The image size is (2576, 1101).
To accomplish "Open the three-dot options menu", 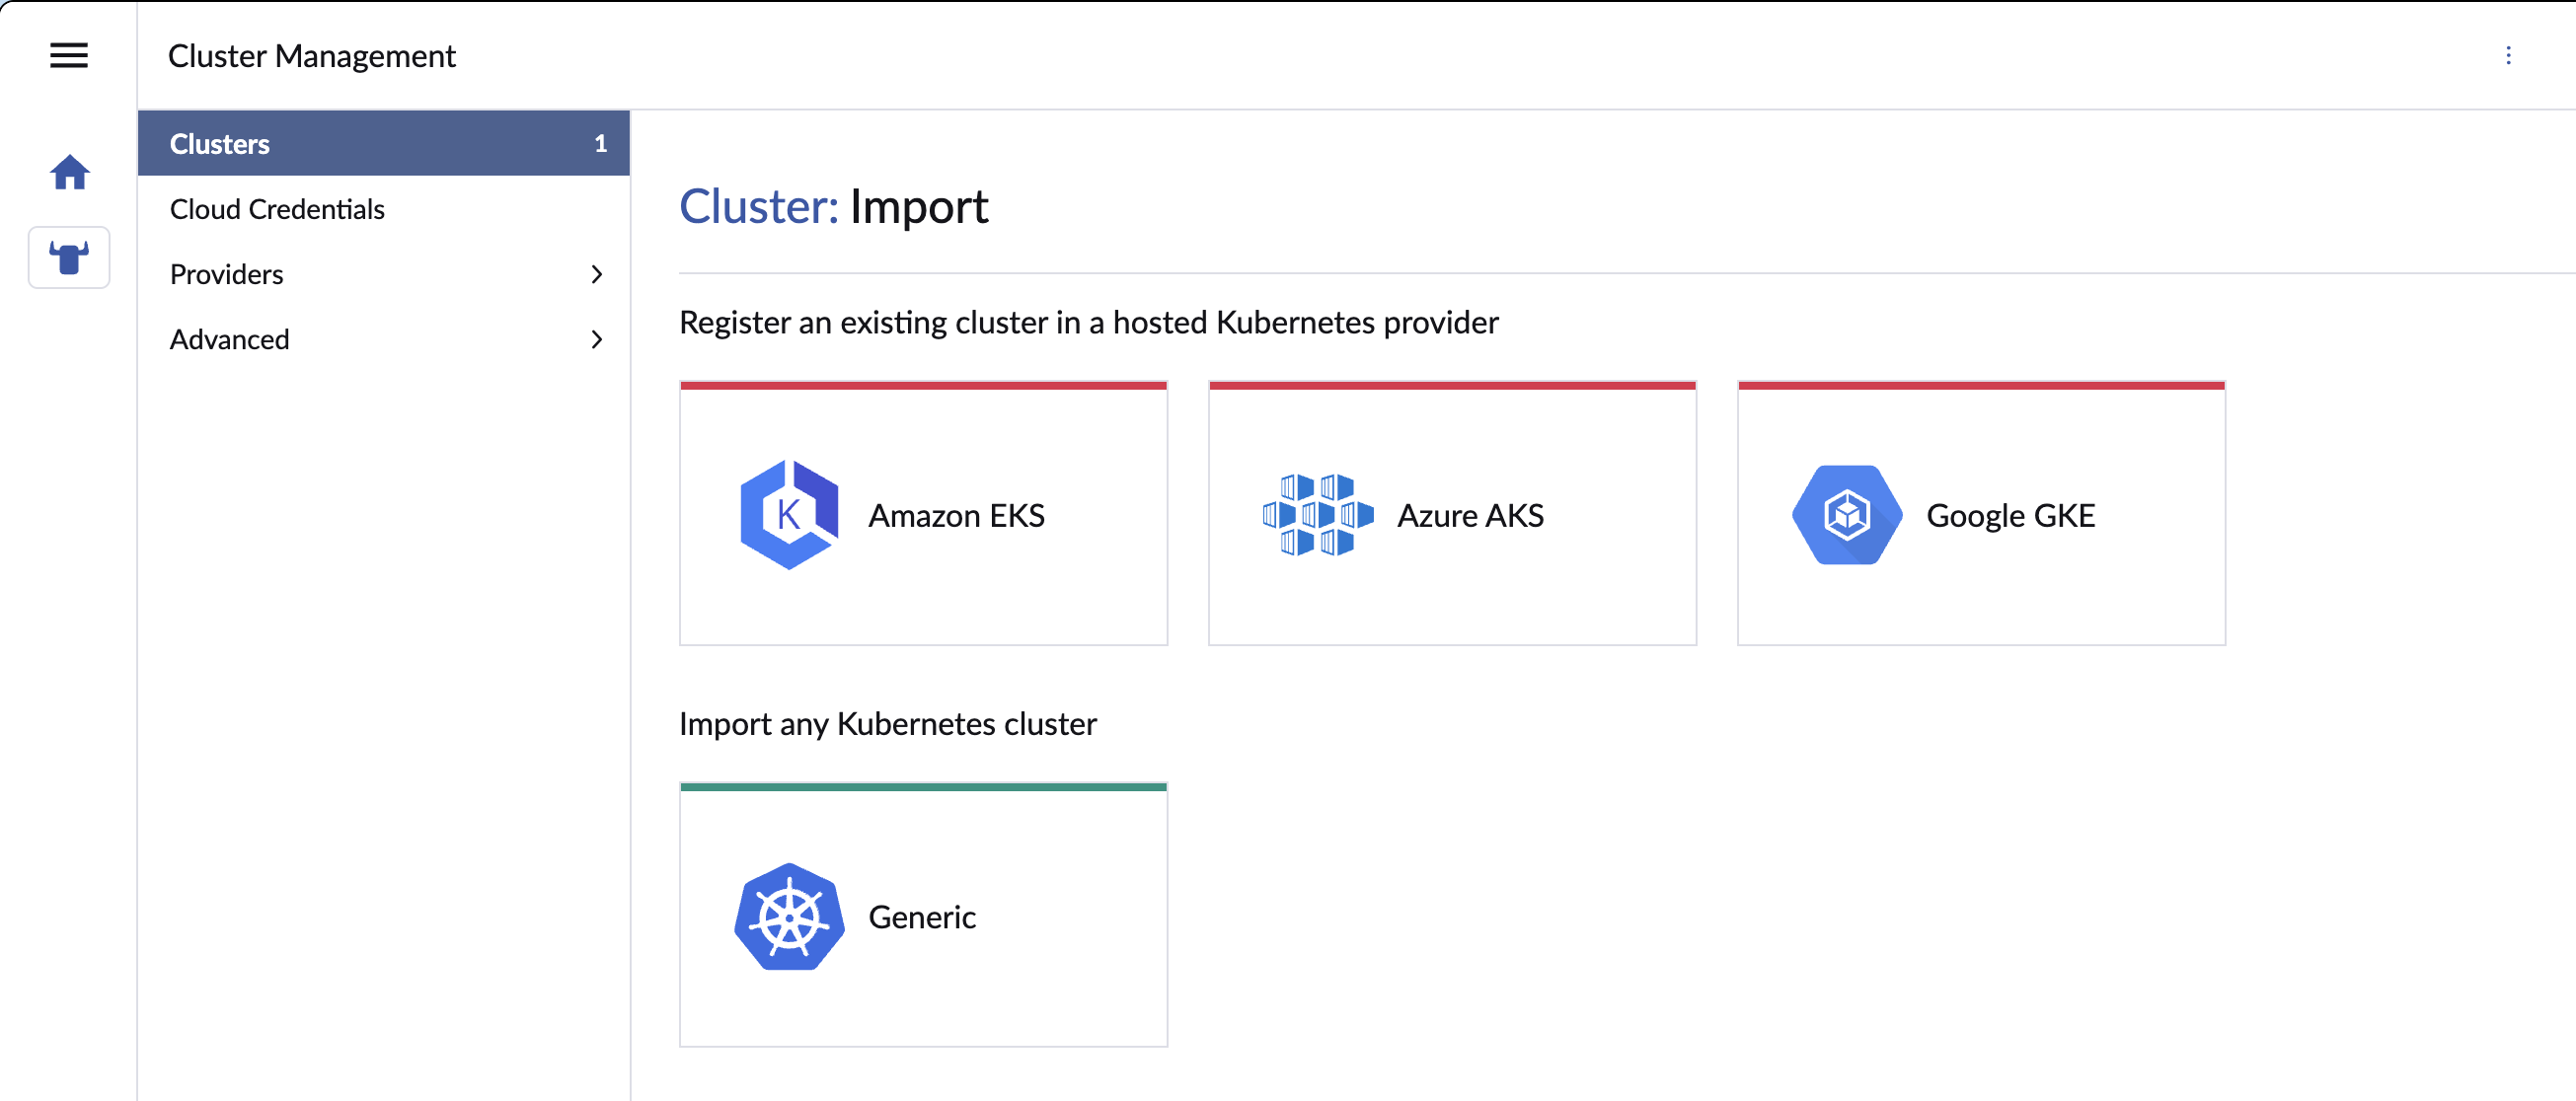I will coord(2507,55).
